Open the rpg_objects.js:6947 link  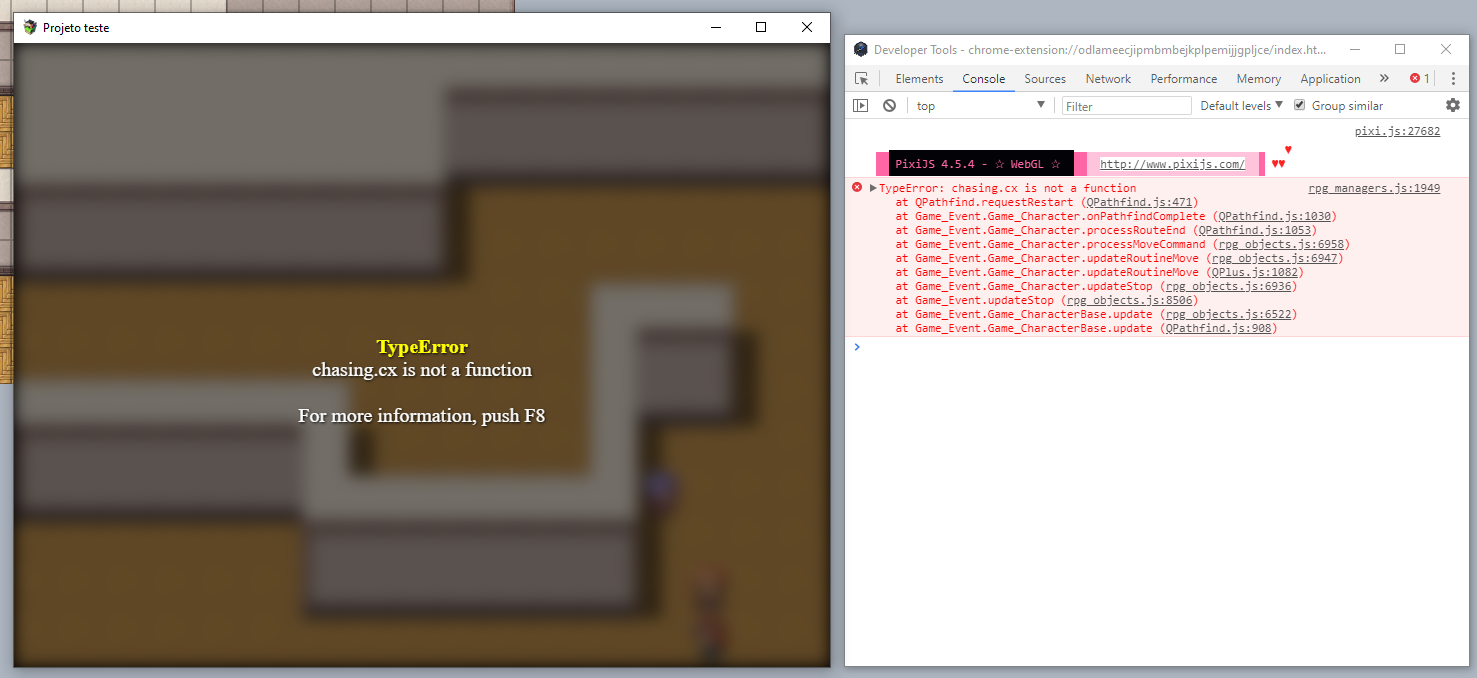[1273, 258]
